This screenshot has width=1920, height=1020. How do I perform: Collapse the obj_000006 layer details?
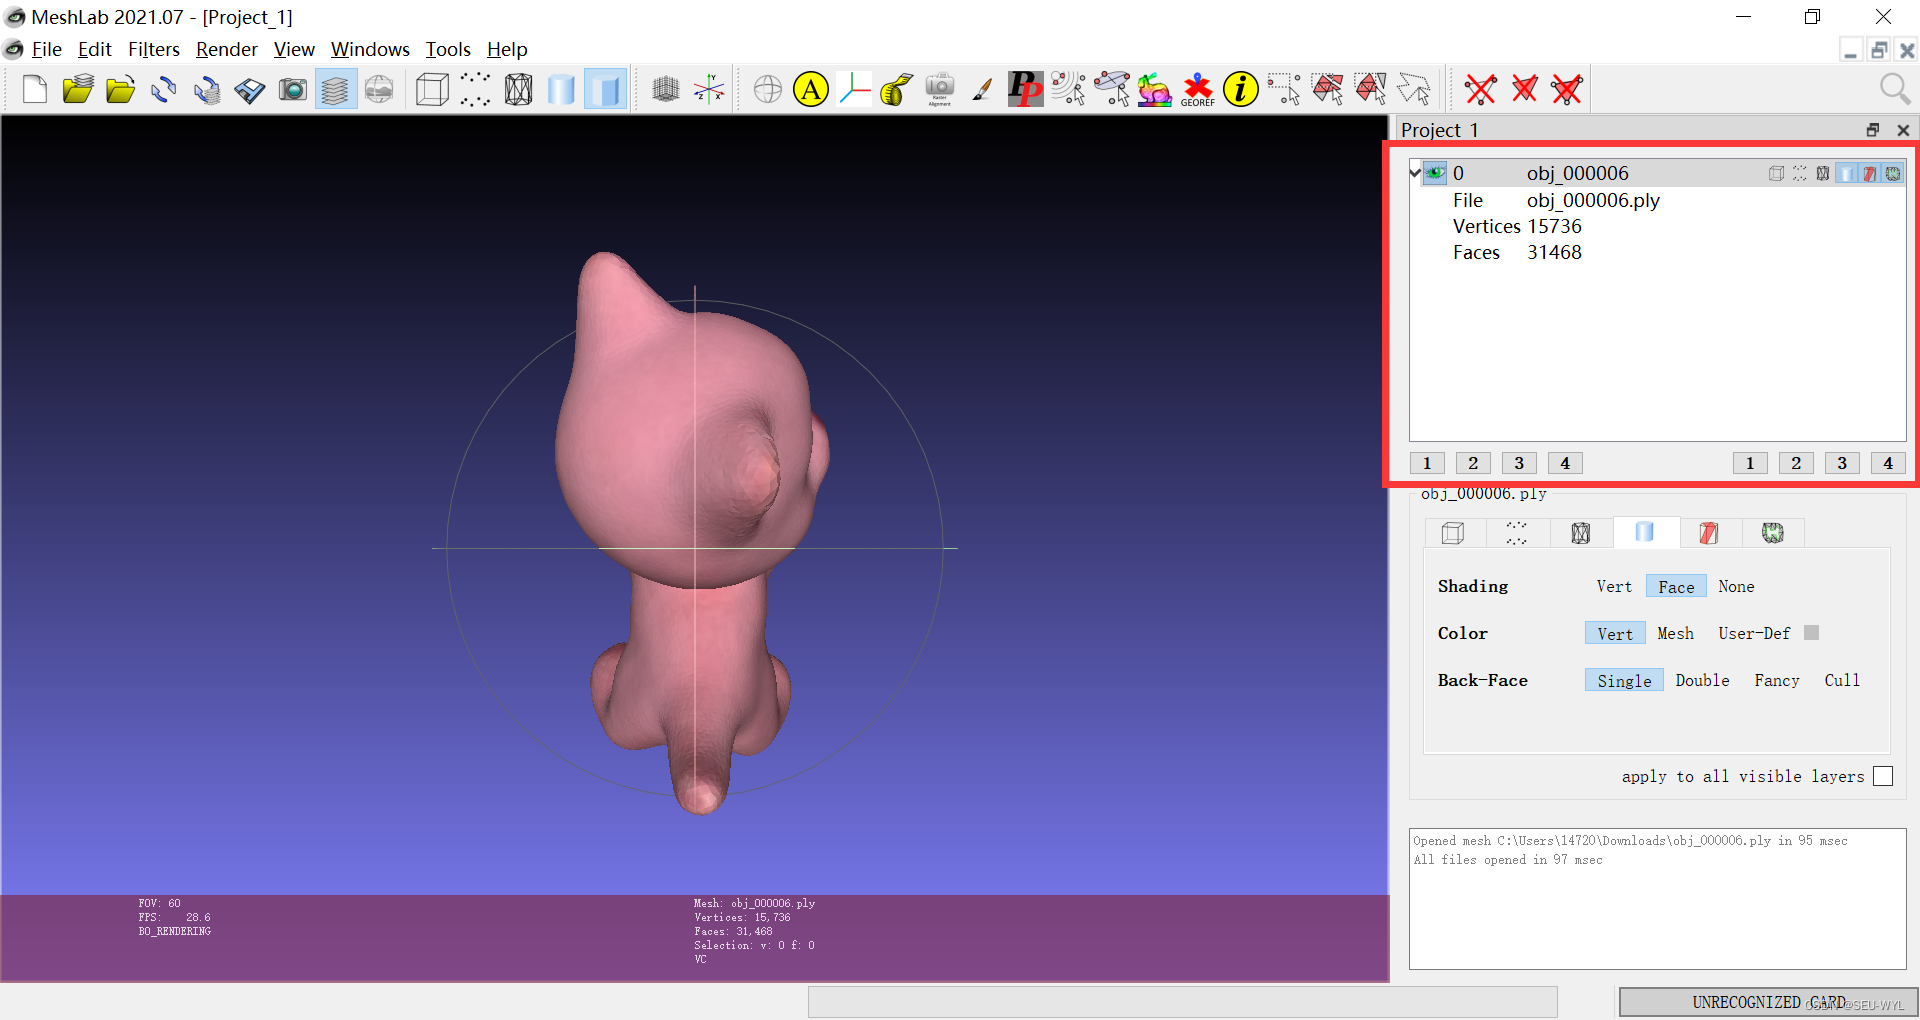[x=1415, y=173]
